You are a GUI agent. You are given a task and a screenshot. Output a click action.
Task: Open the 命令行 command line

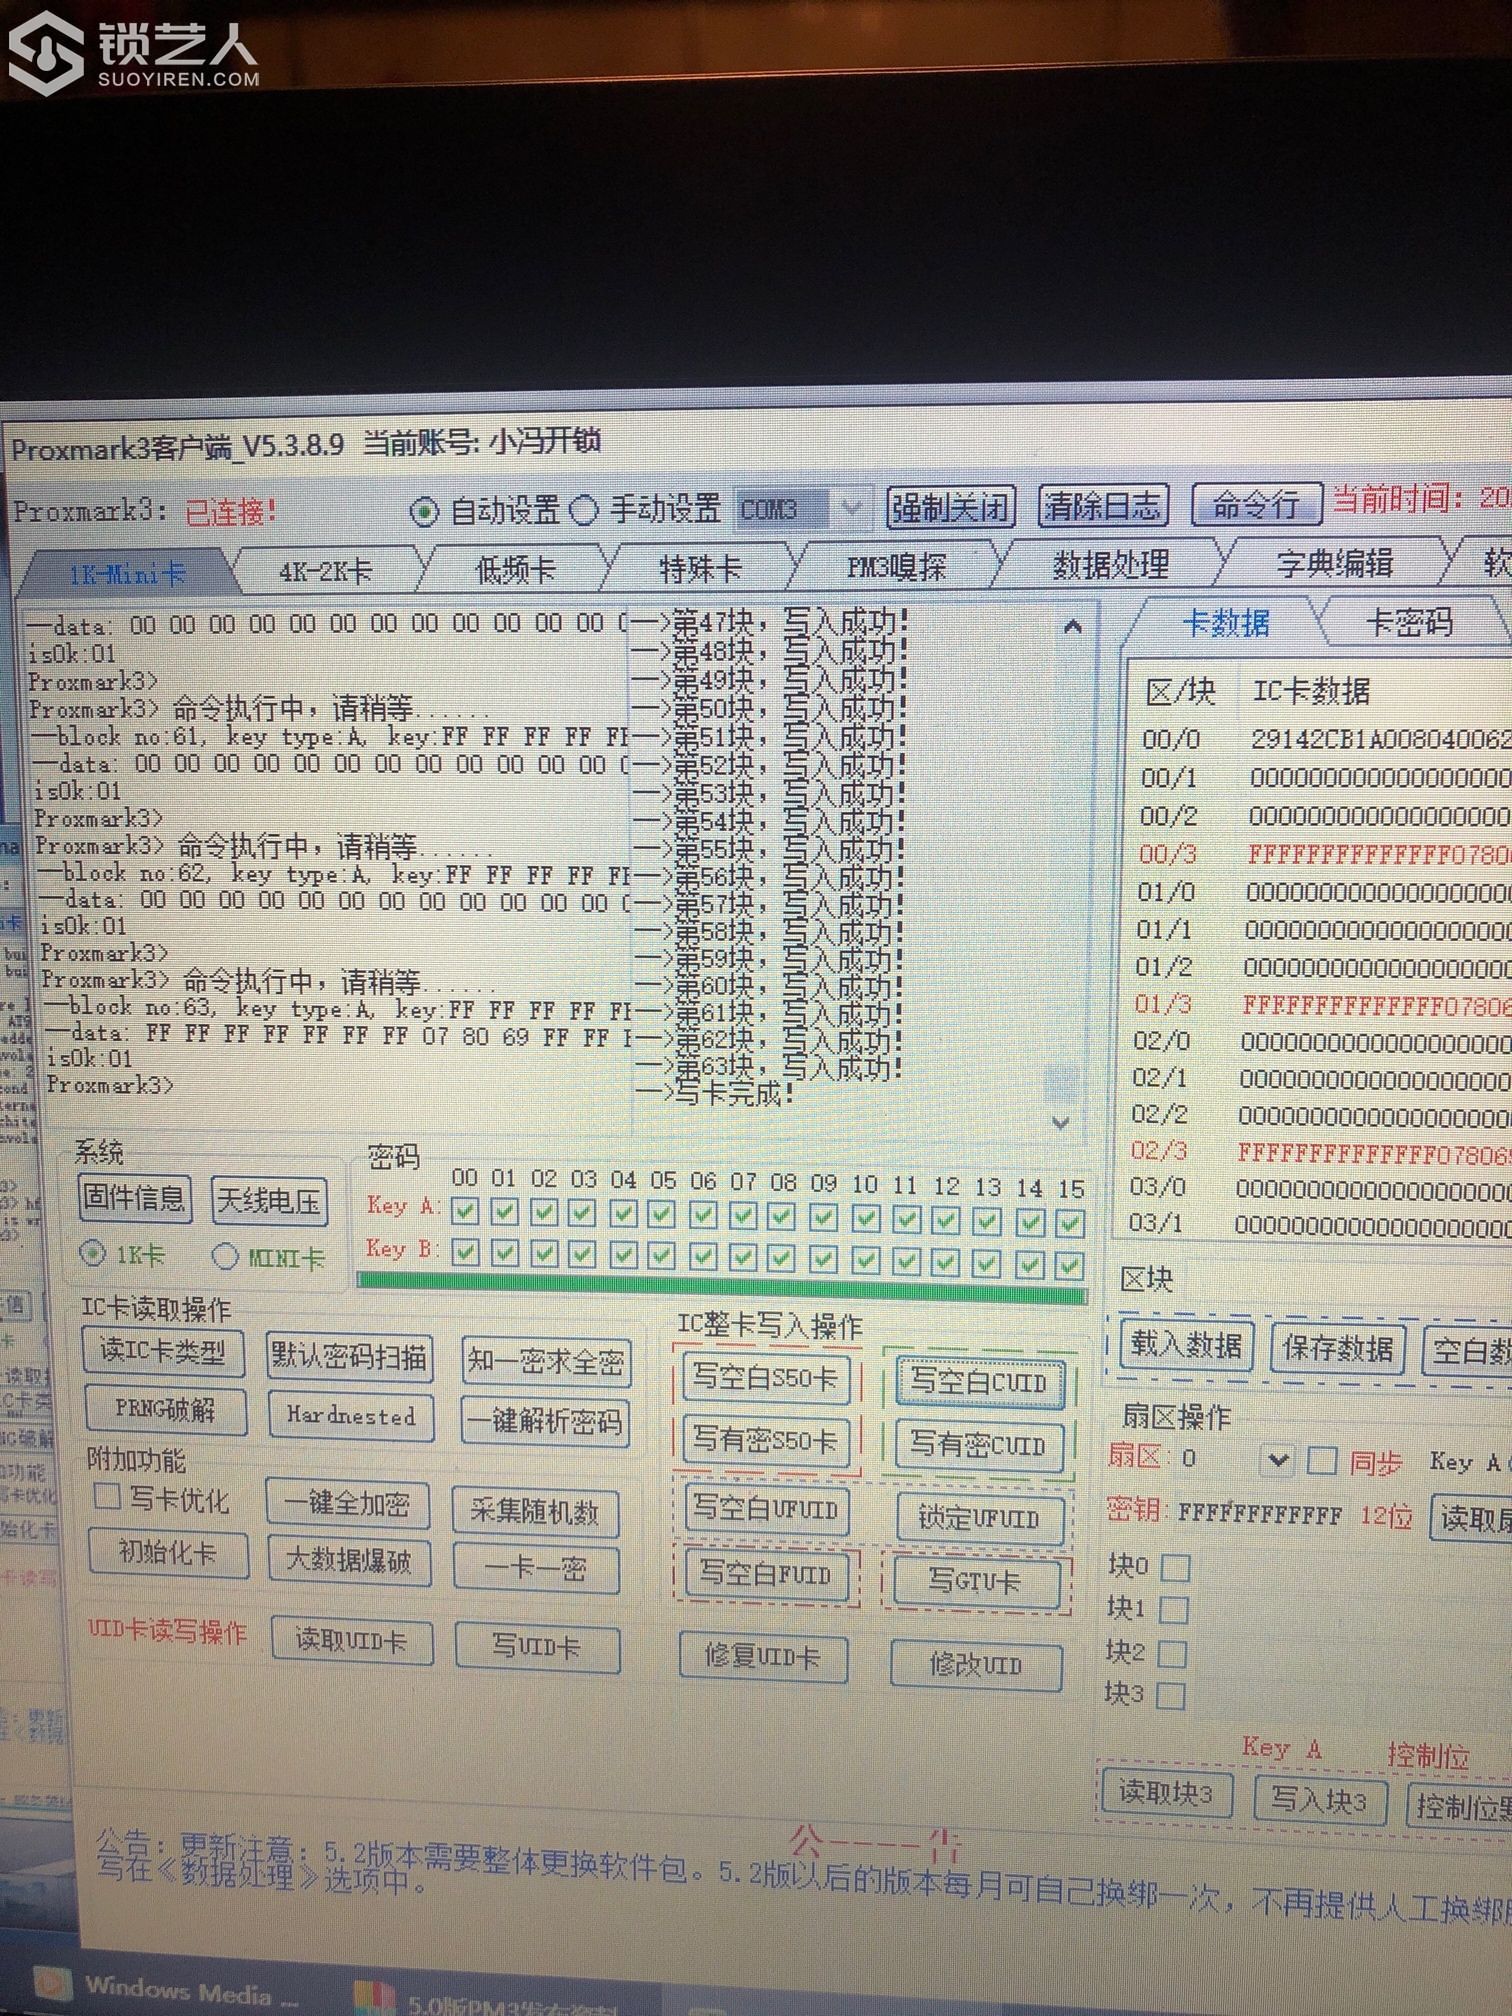(x=1256, y=505)
